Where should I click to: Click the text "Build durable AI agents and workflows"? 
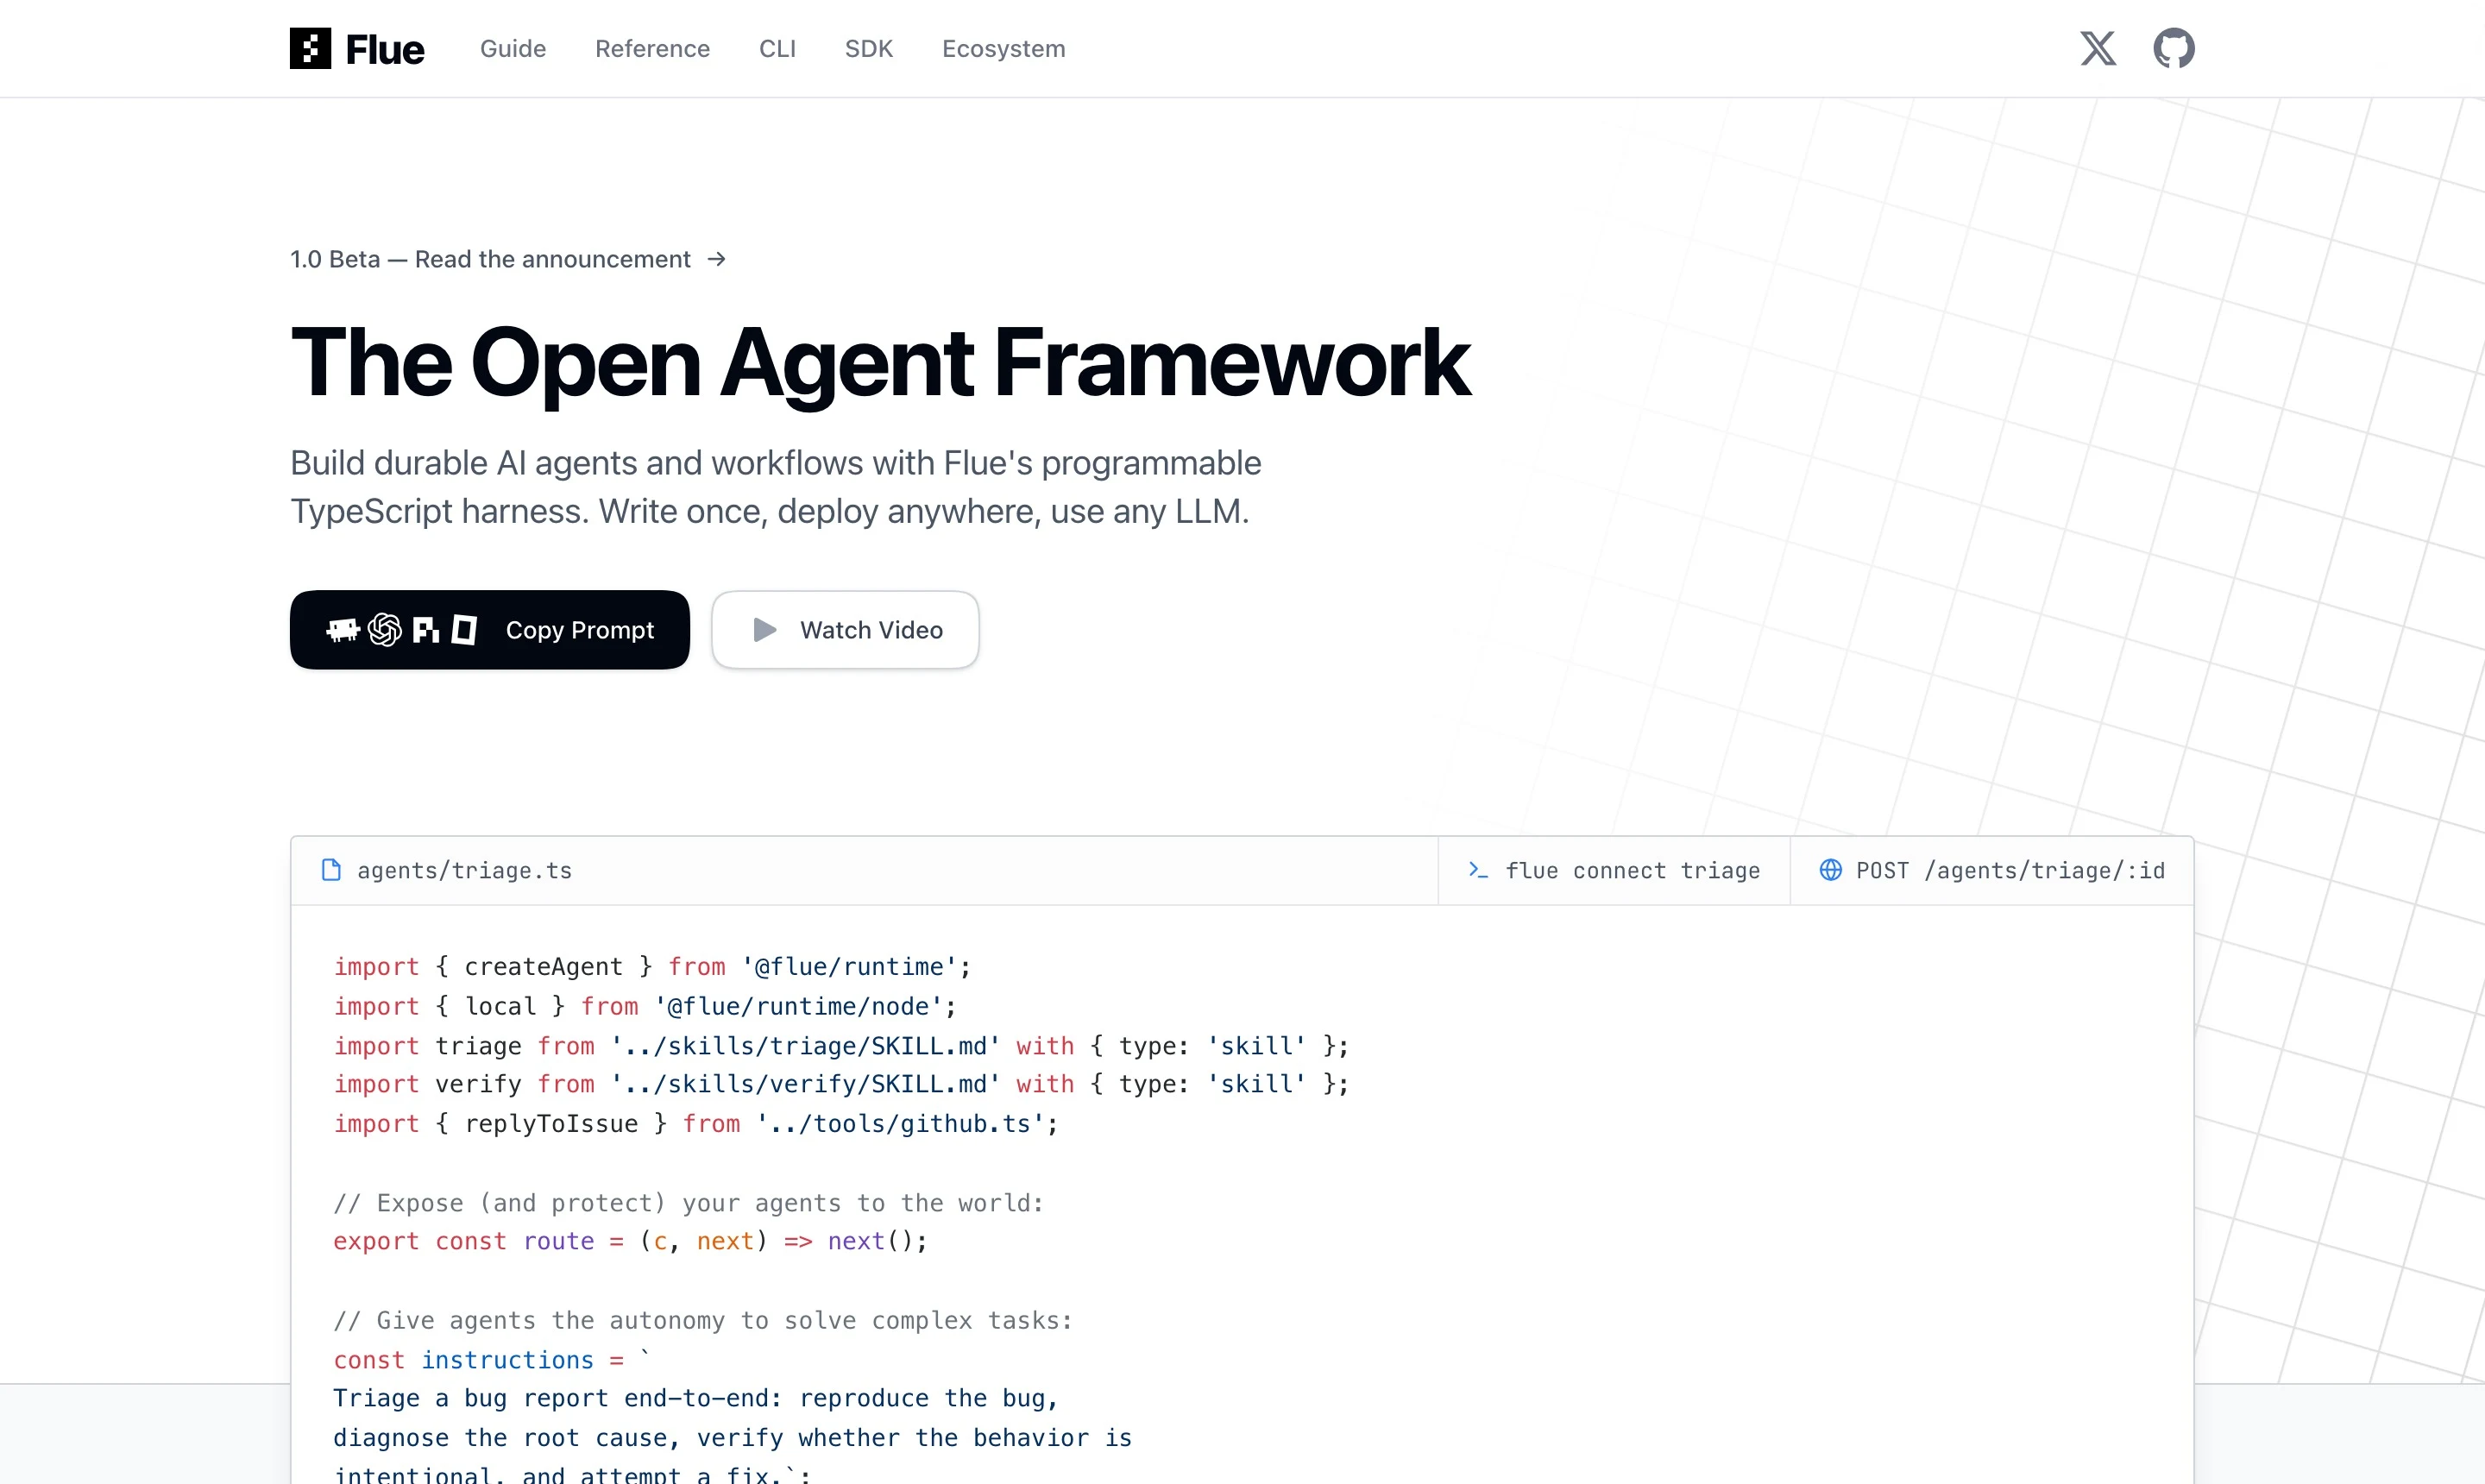click(x=577, y=463)
